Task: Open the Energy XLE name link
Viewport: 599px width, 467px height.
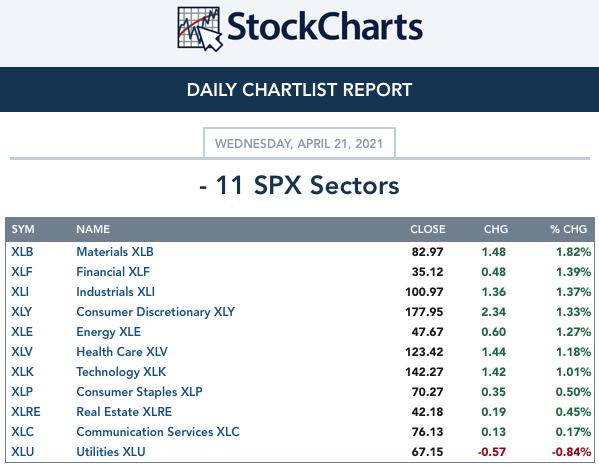Action: (x=108, y=332)
